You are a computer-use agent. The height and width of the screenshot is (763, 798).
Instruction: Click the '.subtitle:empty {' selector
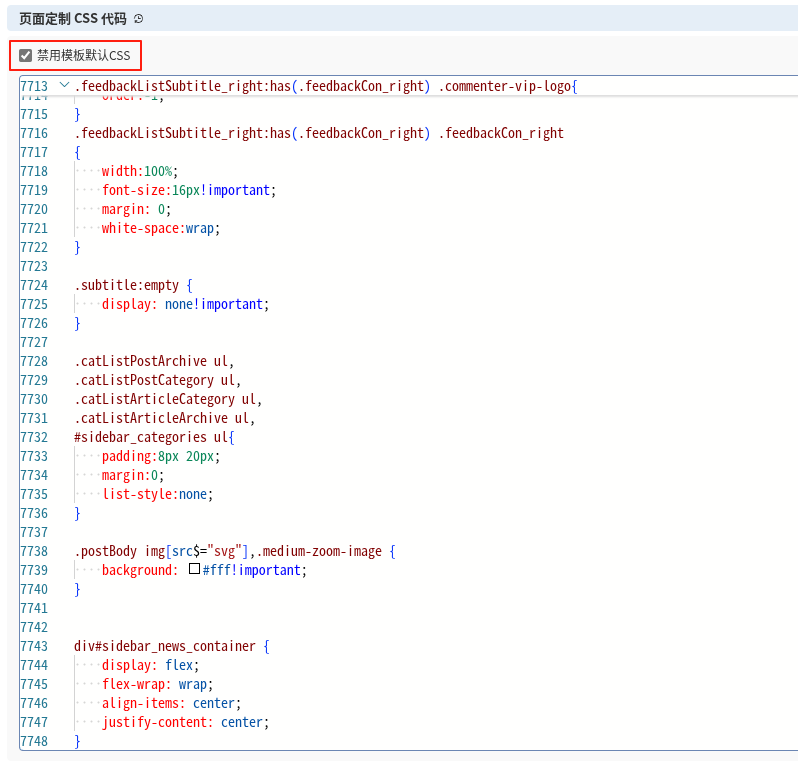133,285
